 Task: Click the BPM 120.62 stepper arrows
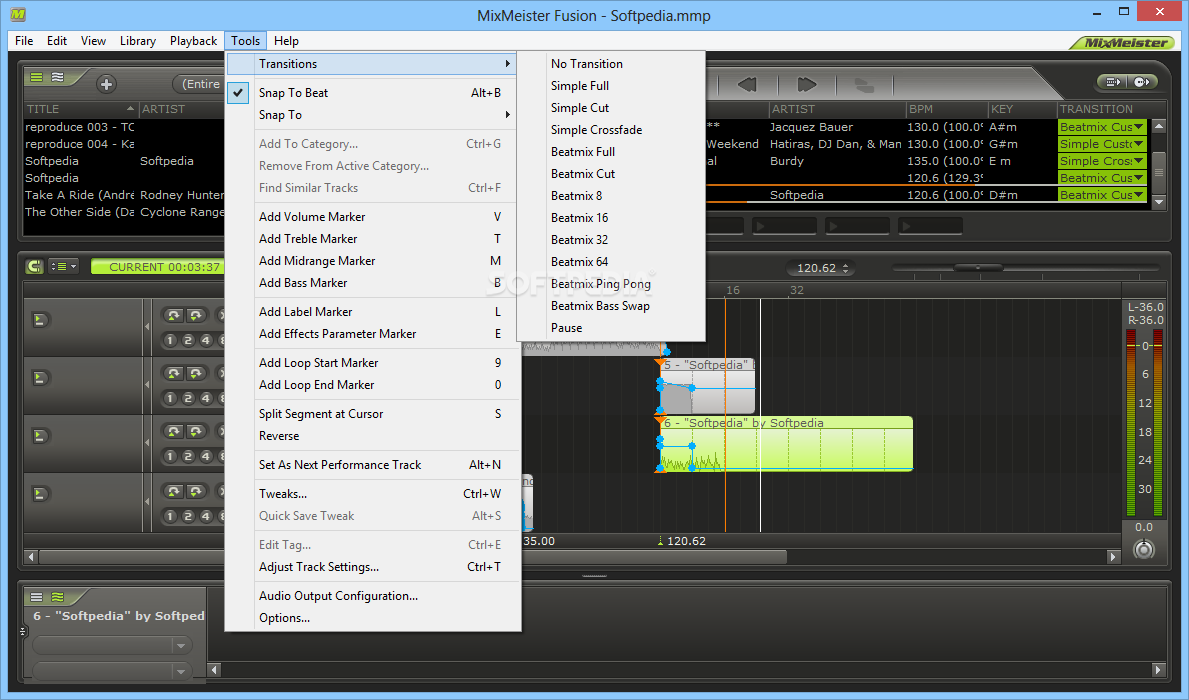tap(845, 268)
